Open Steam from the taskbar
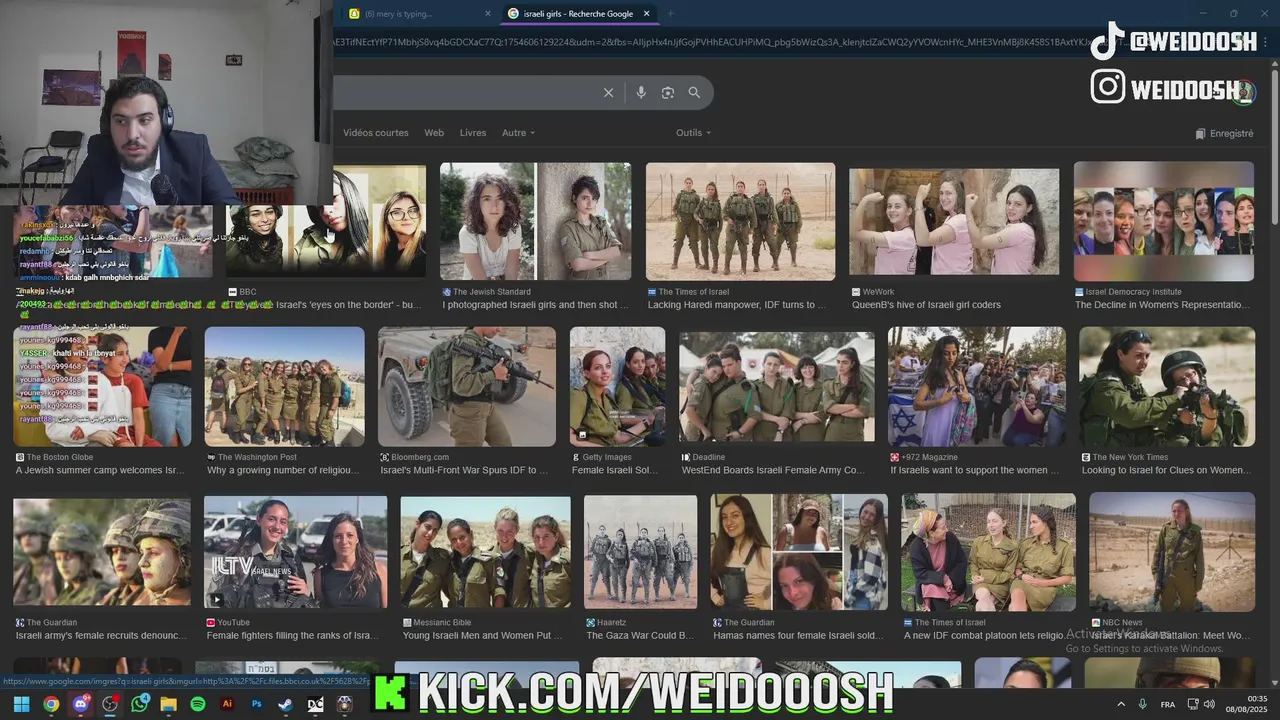 pyautogui.click(x=286, y=704)
